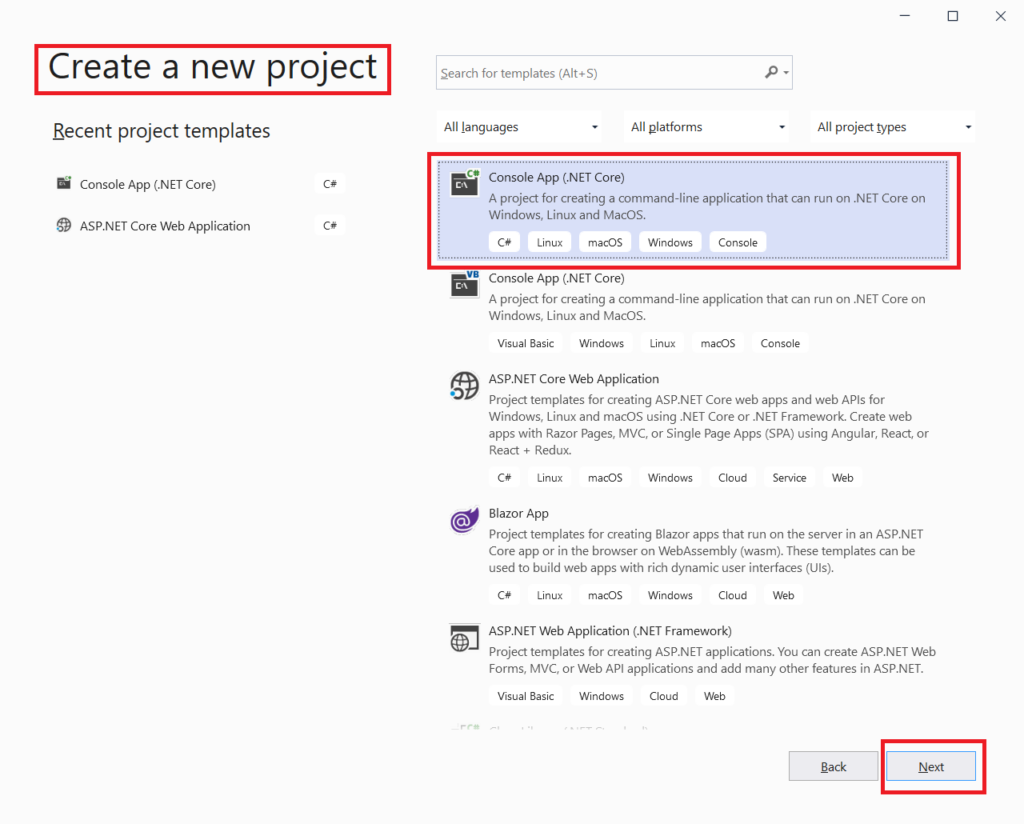Select the recent Console App (.NET Core) template name

pyautogui.click(x=148, y=184)
